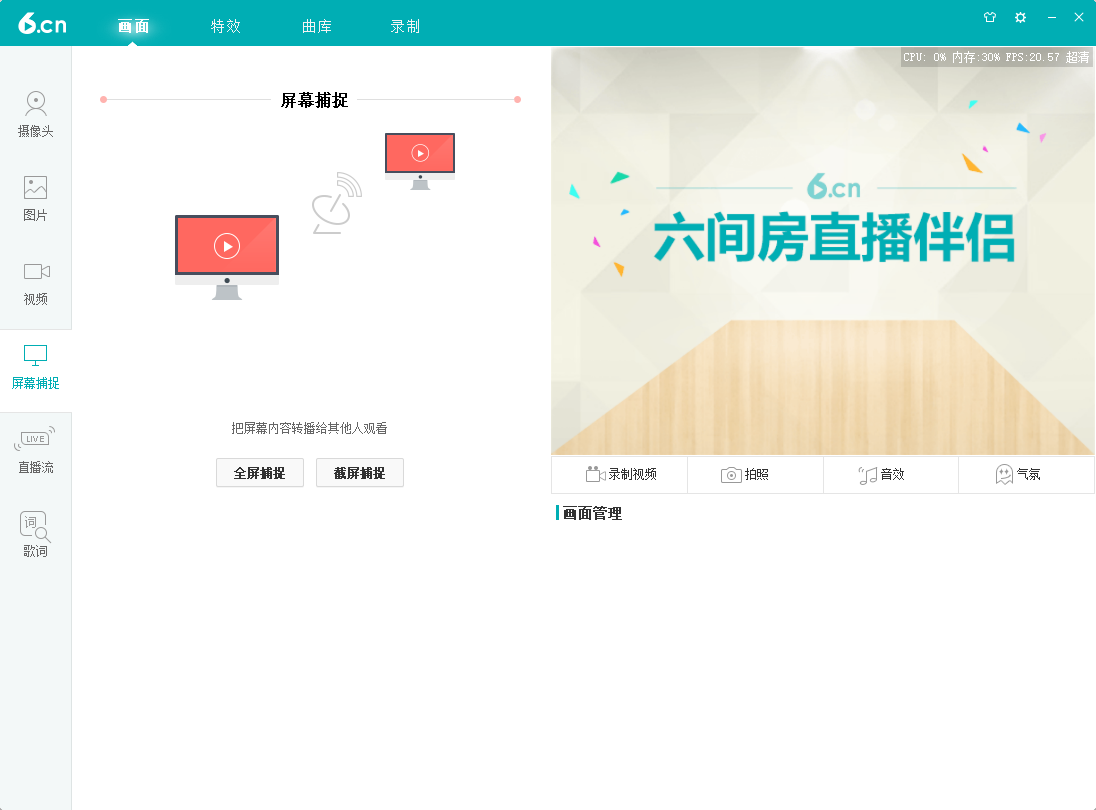Click the 6.cn logo in the title bar
Image resolution: width=1096 pixels, height=810 pixels.
[42, 24]
